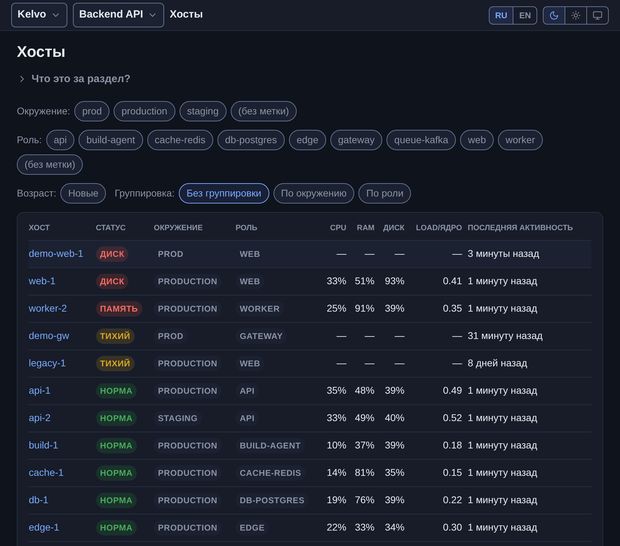Filter role by db-postgres chip
The width and height of the screenshot is (620, 546).
[251, 140]
